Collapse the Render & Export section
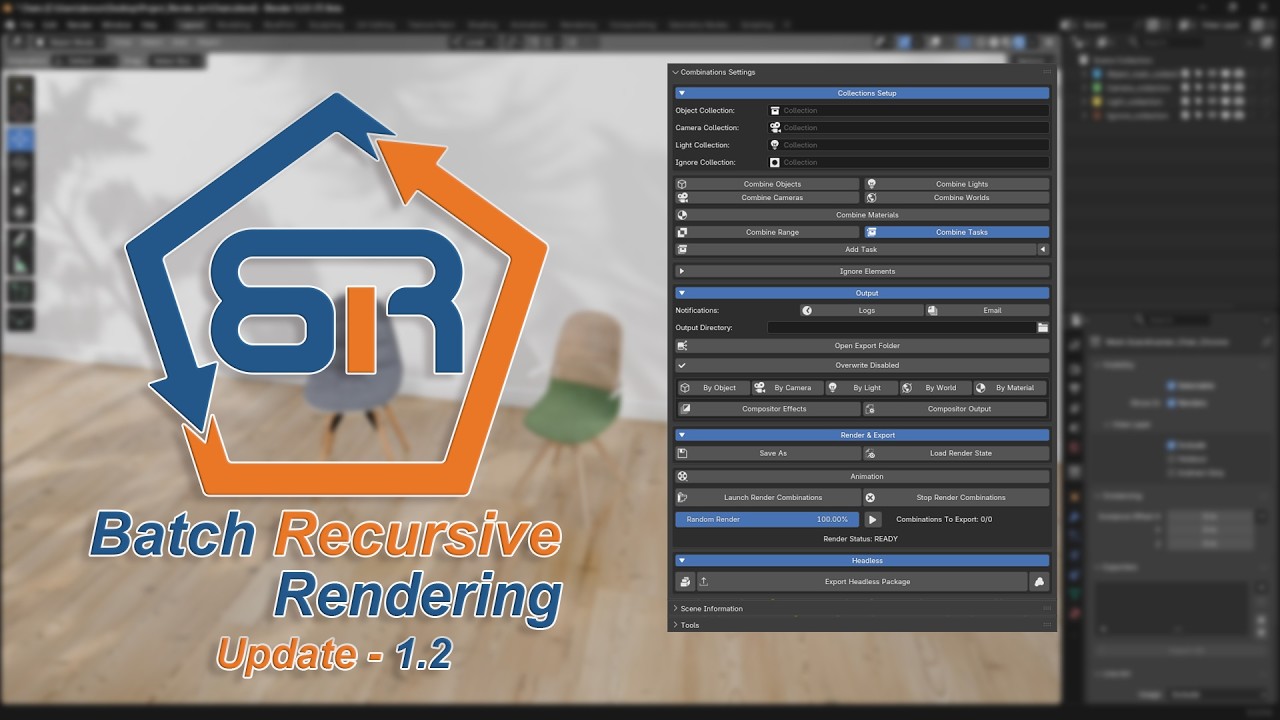 (x=862, y=435)
